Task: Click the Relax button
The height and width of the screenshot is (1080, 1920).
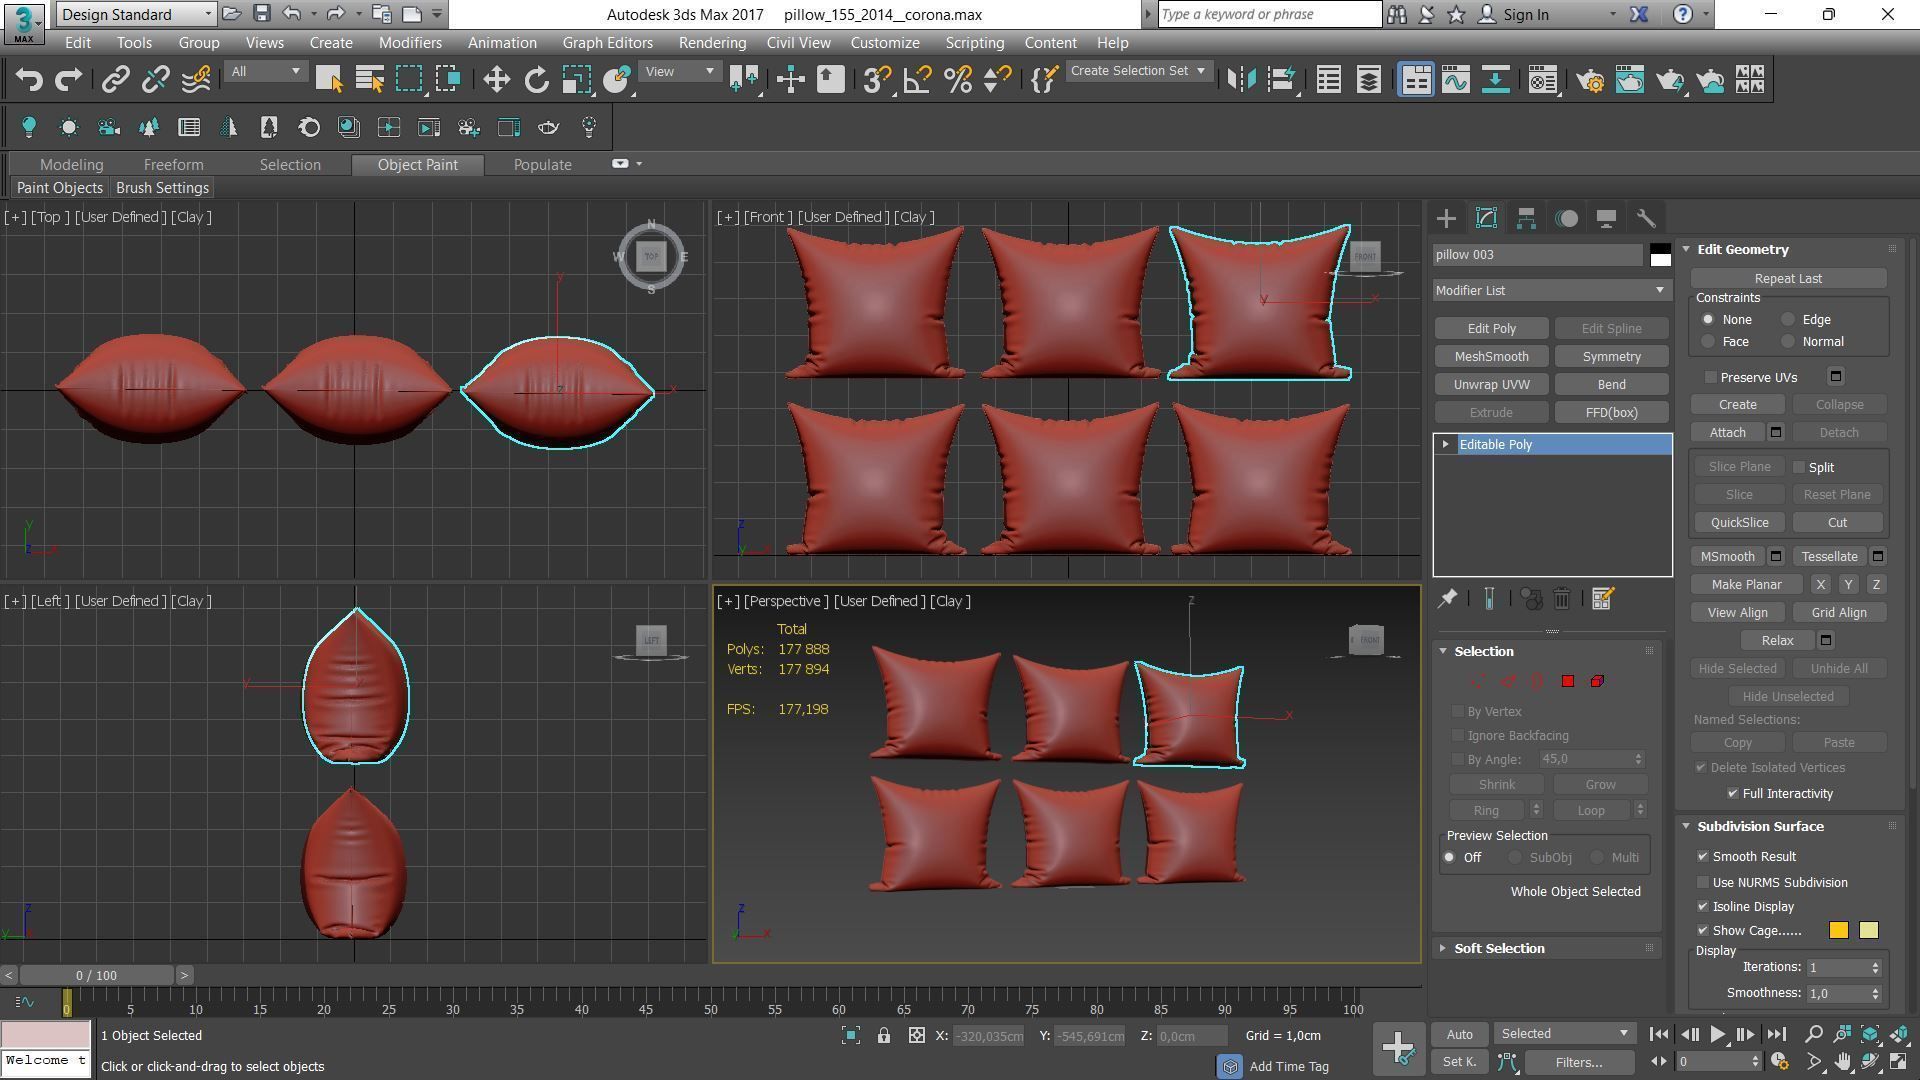Action: tap(1777, 641)
